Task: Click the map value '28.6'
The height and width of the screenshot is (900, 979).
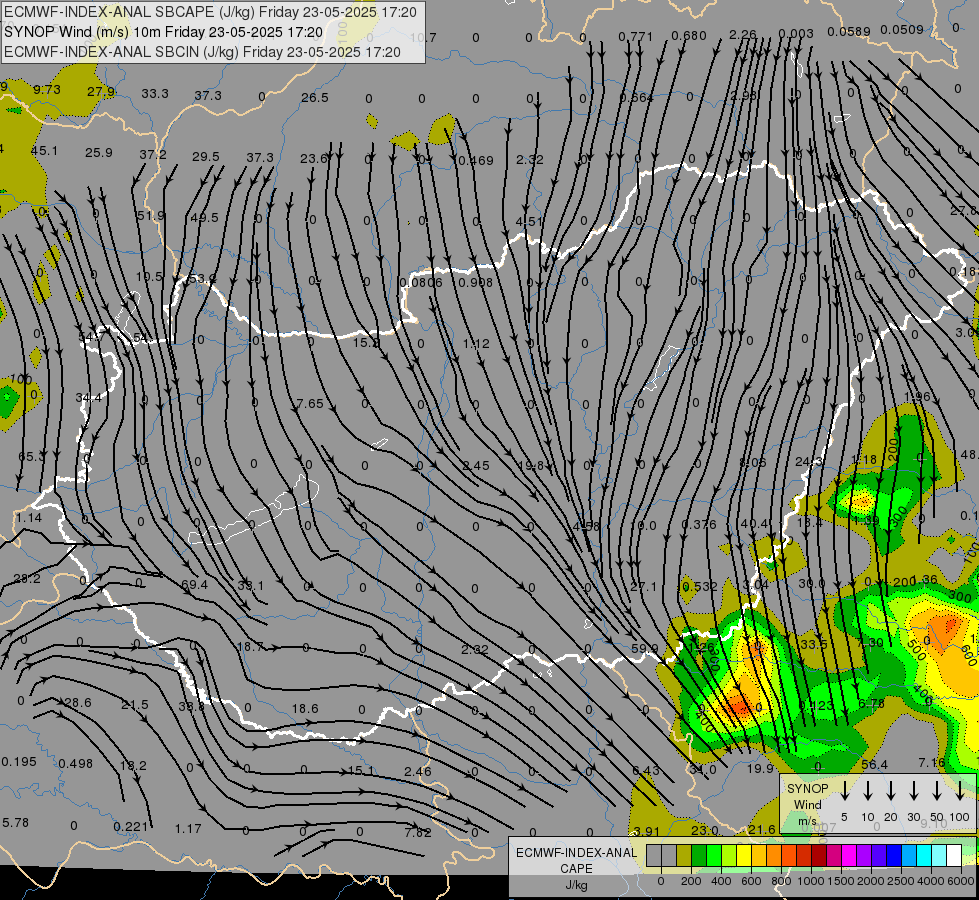Action: [x=78, y=703]
